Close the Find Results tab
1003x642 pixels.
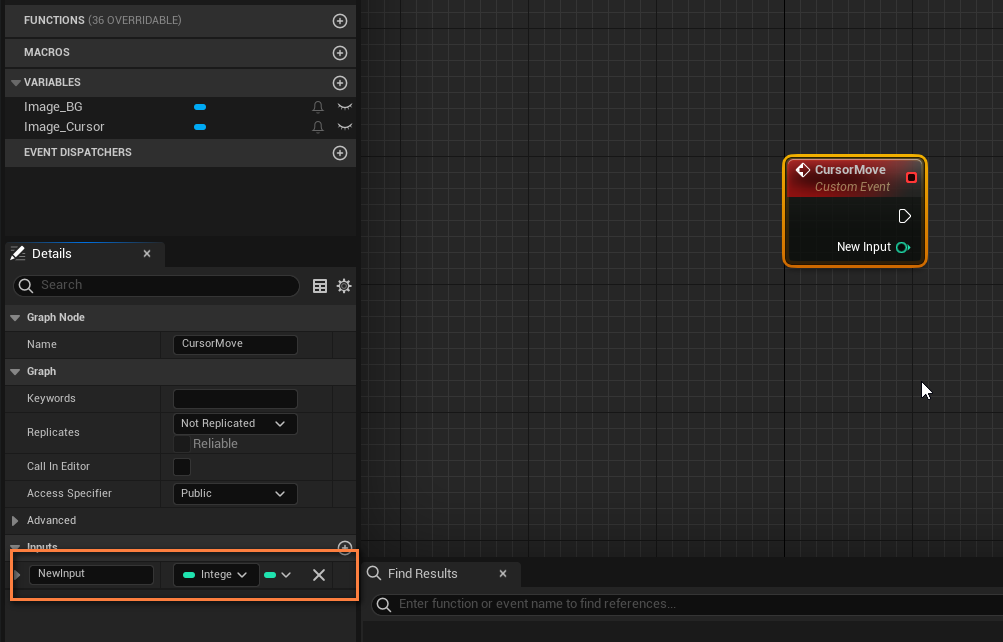503,574
